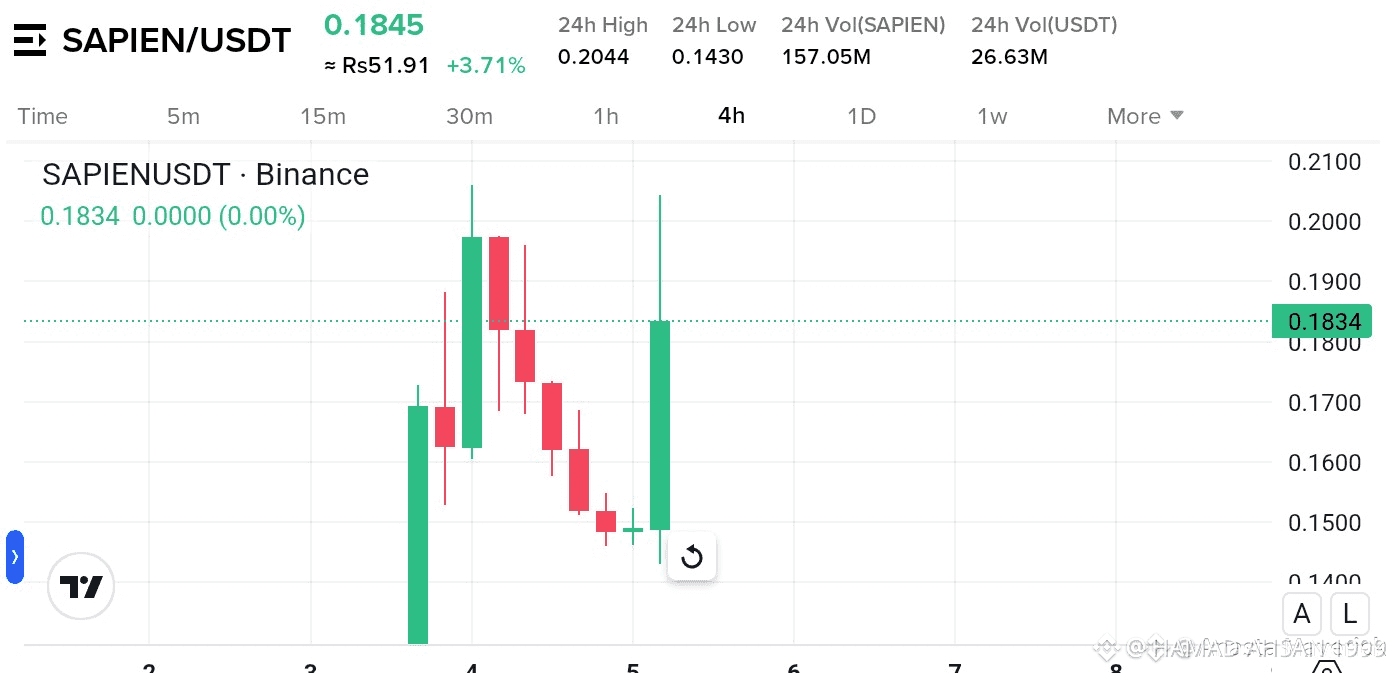This screenshot has height=673, width=1394.
Task: Switch to the 5m interval
Action: [183, 116]
